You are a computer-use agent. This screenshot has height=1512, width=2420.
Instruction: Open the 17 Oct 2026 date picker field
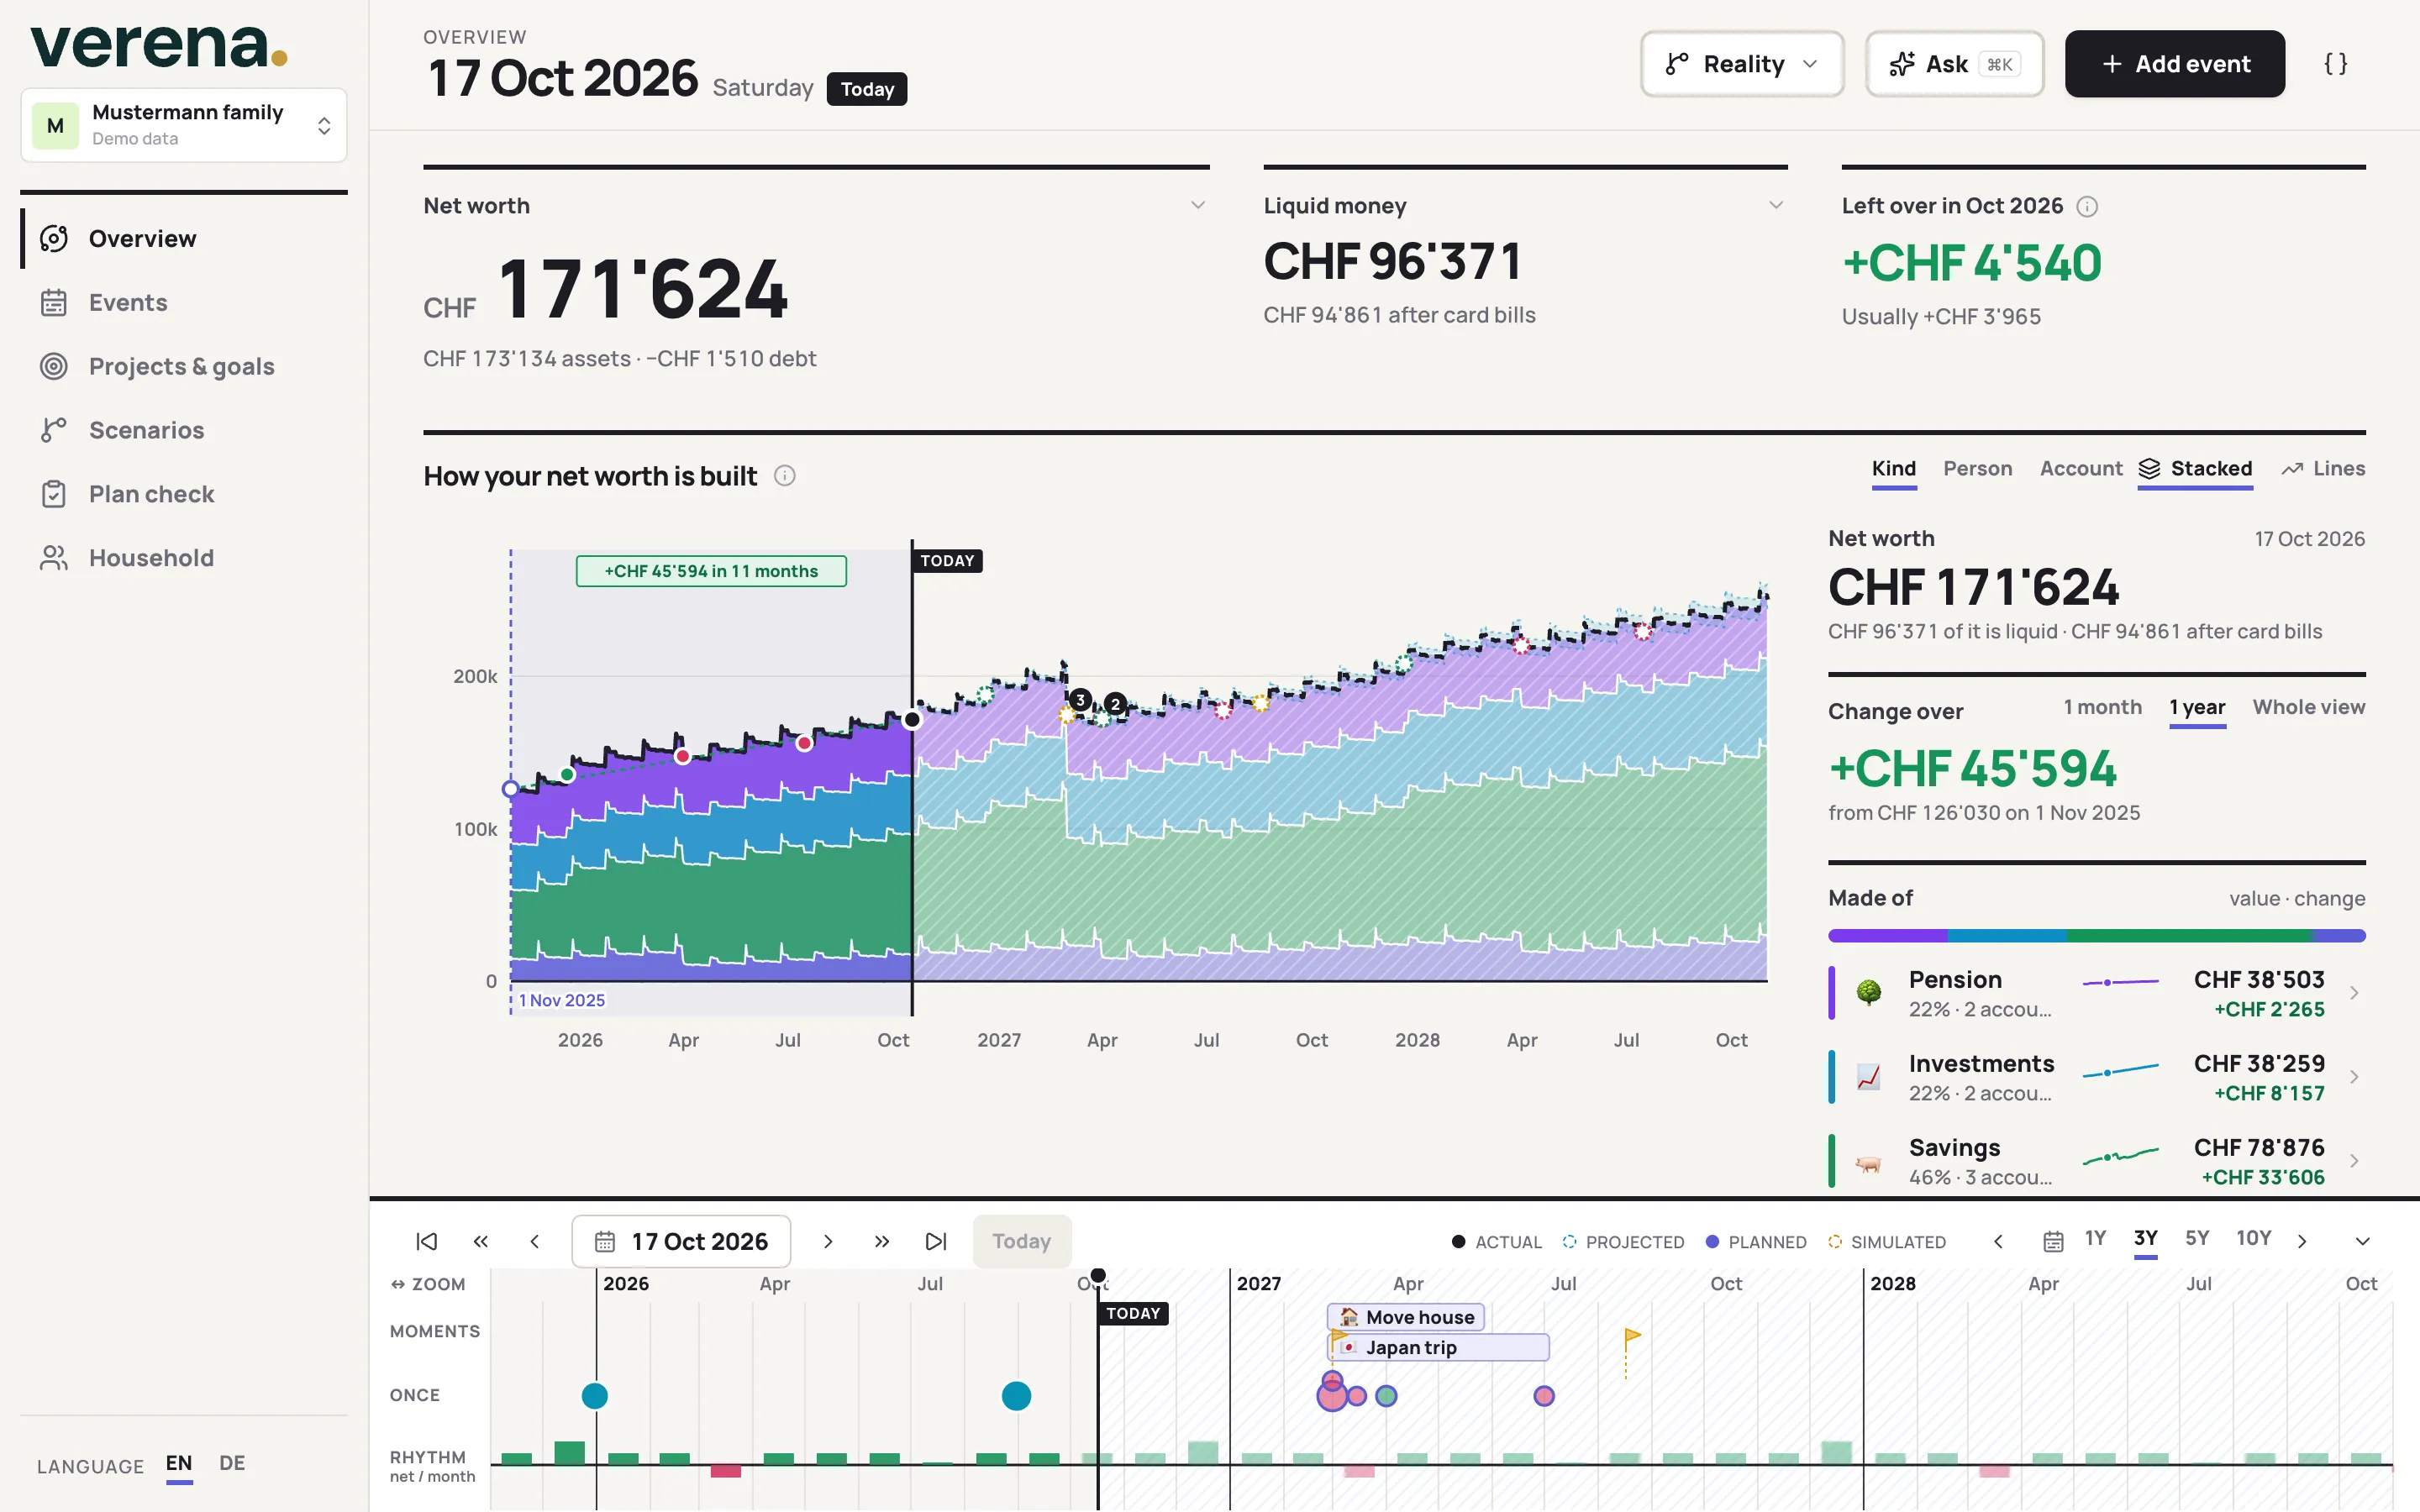coord(681,1241)
